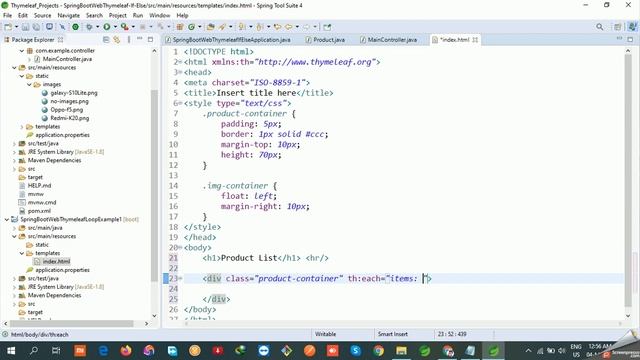Click the Save All toolbar icon
The height and width of the screenshot is (360, 640).
coord(36,27)
